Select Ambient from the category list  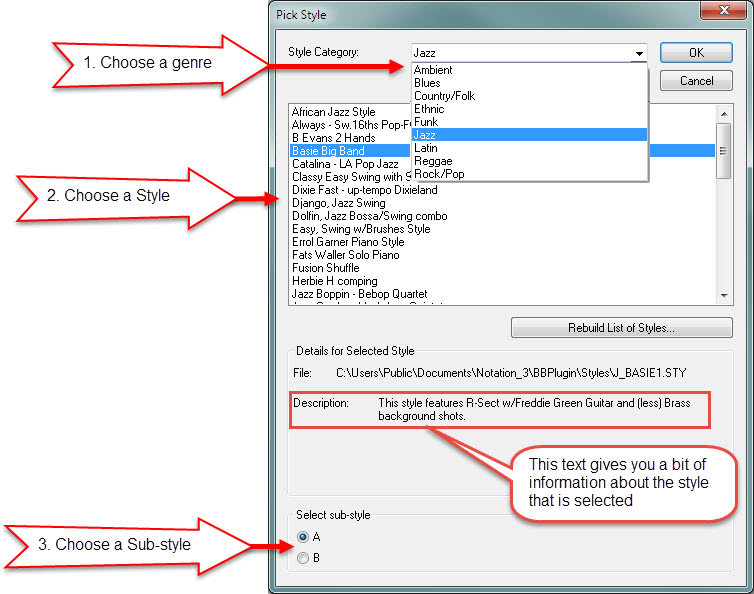433,70
